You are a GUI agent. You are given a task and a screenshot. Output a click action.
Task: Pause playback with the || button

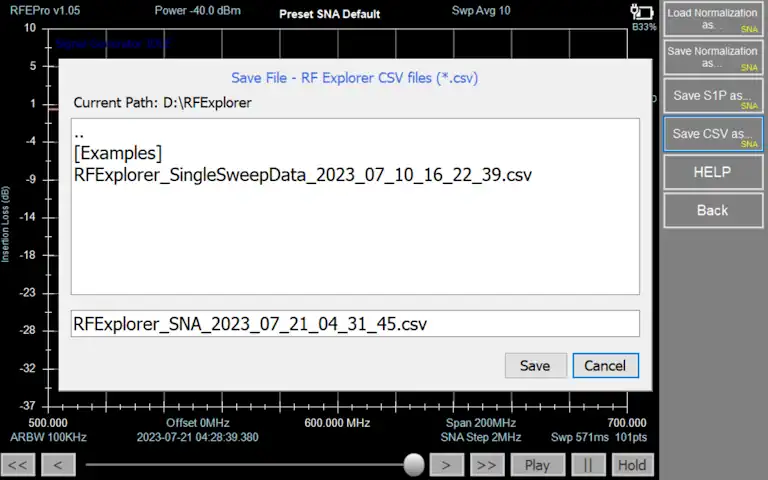coord(588,465)
